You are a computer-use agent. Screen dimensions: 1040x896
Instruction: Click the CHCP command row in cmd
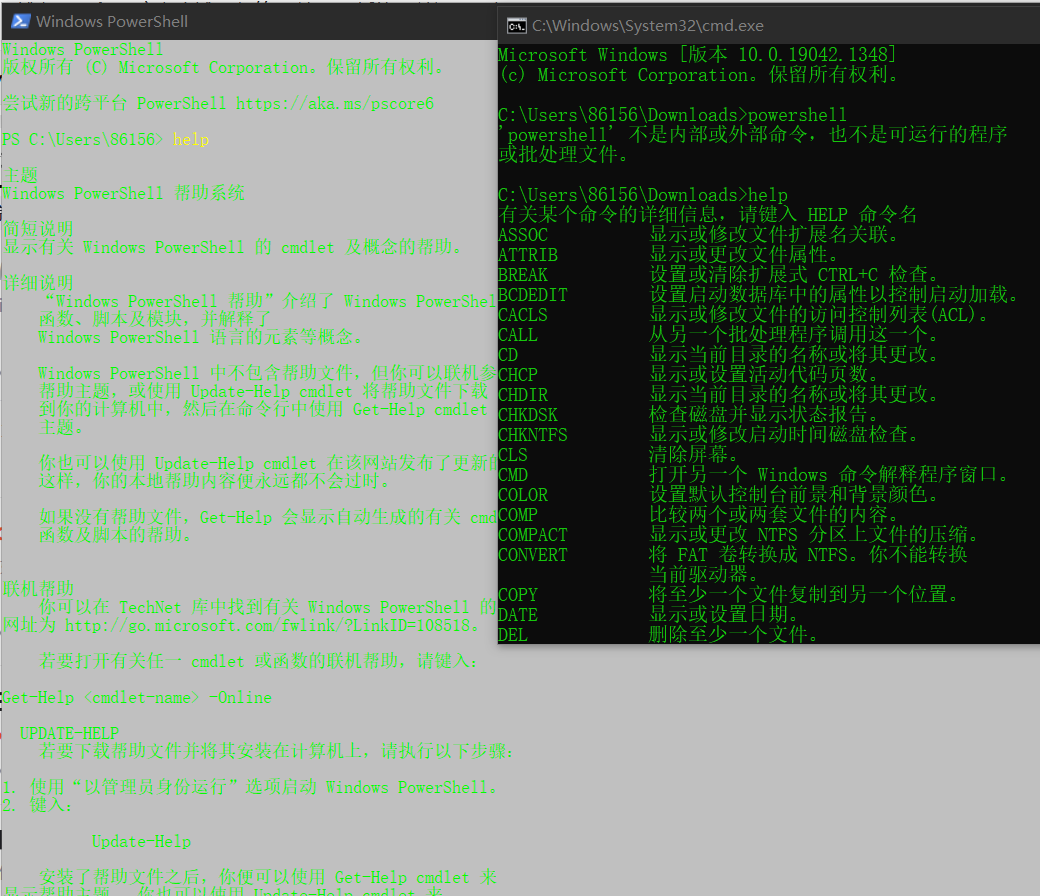688,375
